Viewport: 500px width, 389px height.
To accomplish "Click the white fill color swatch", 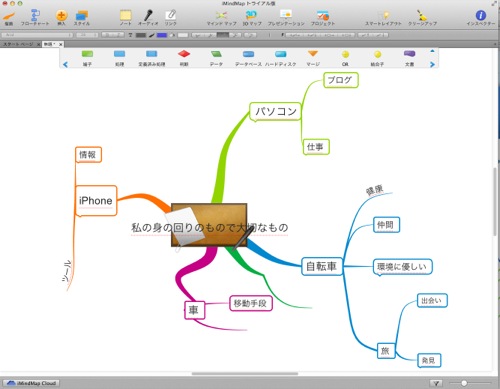I will point(183,35).
